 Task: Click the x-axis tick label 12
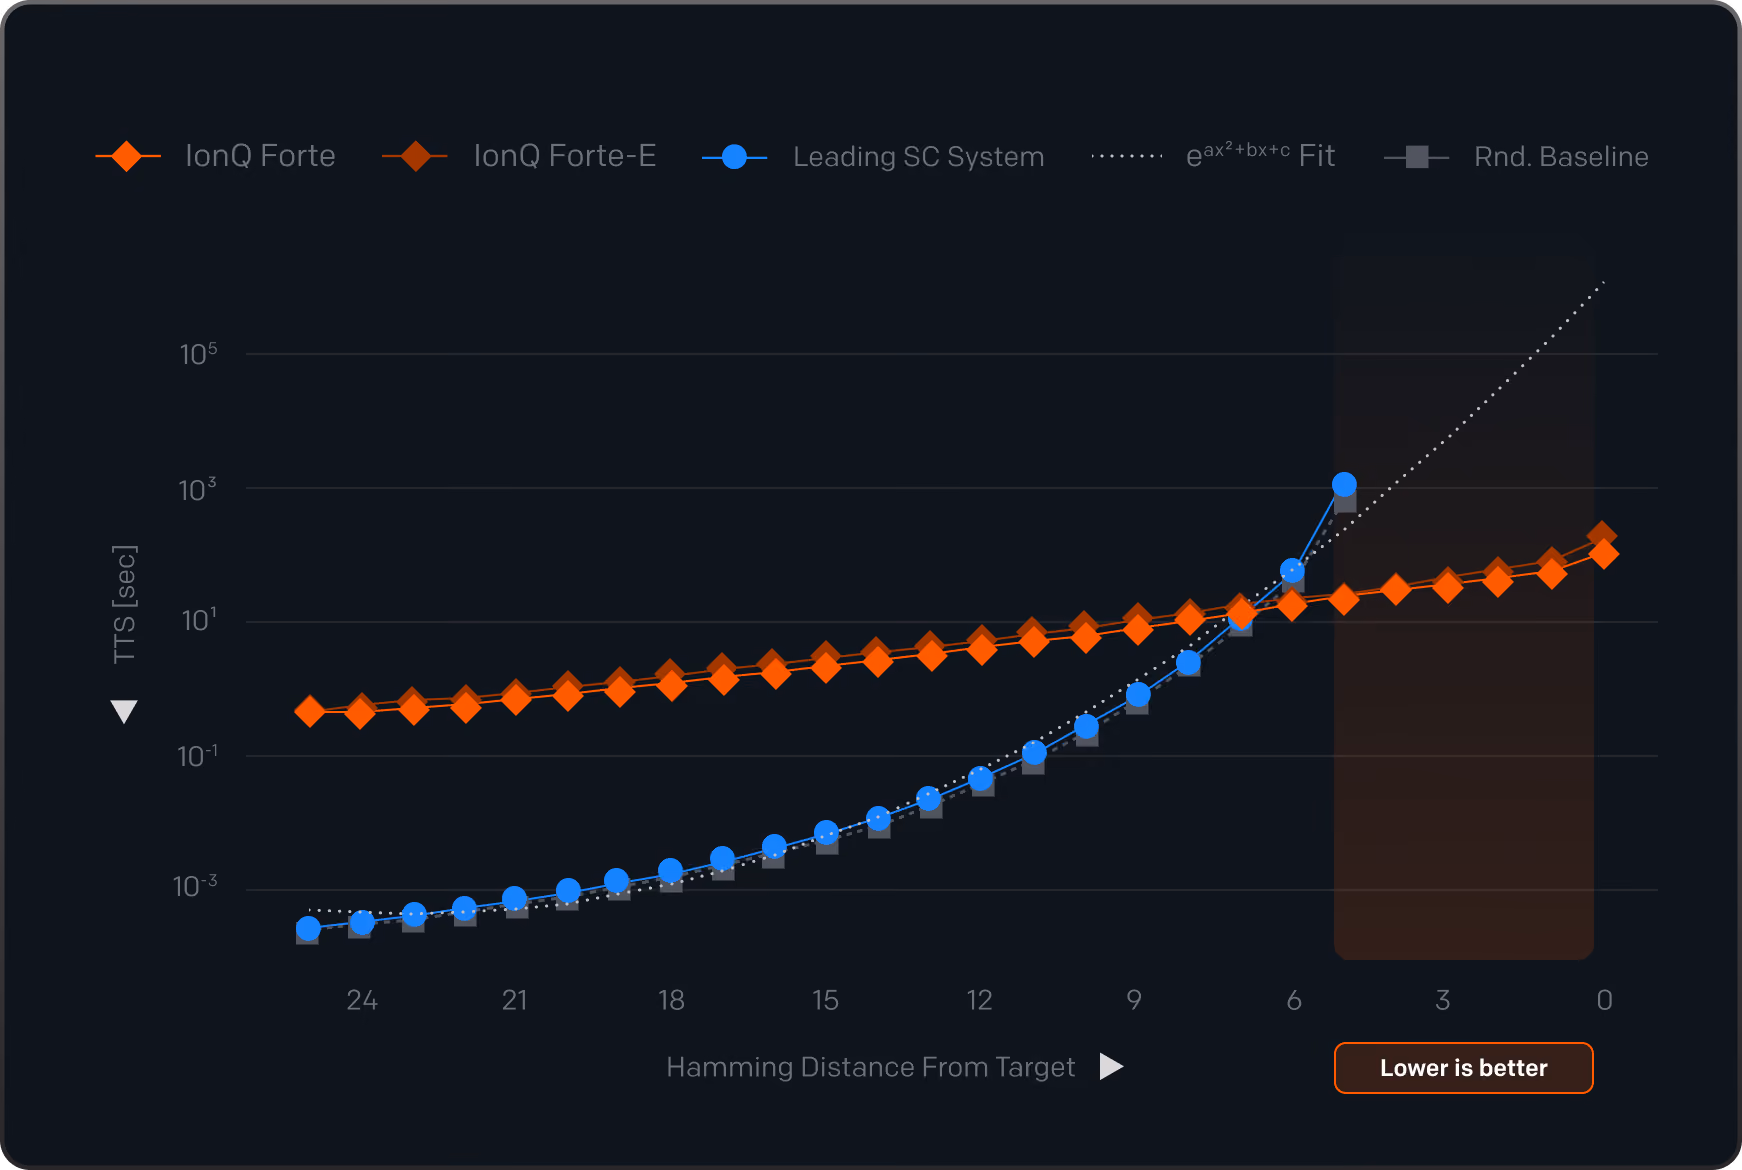(x=979, y=1000)
